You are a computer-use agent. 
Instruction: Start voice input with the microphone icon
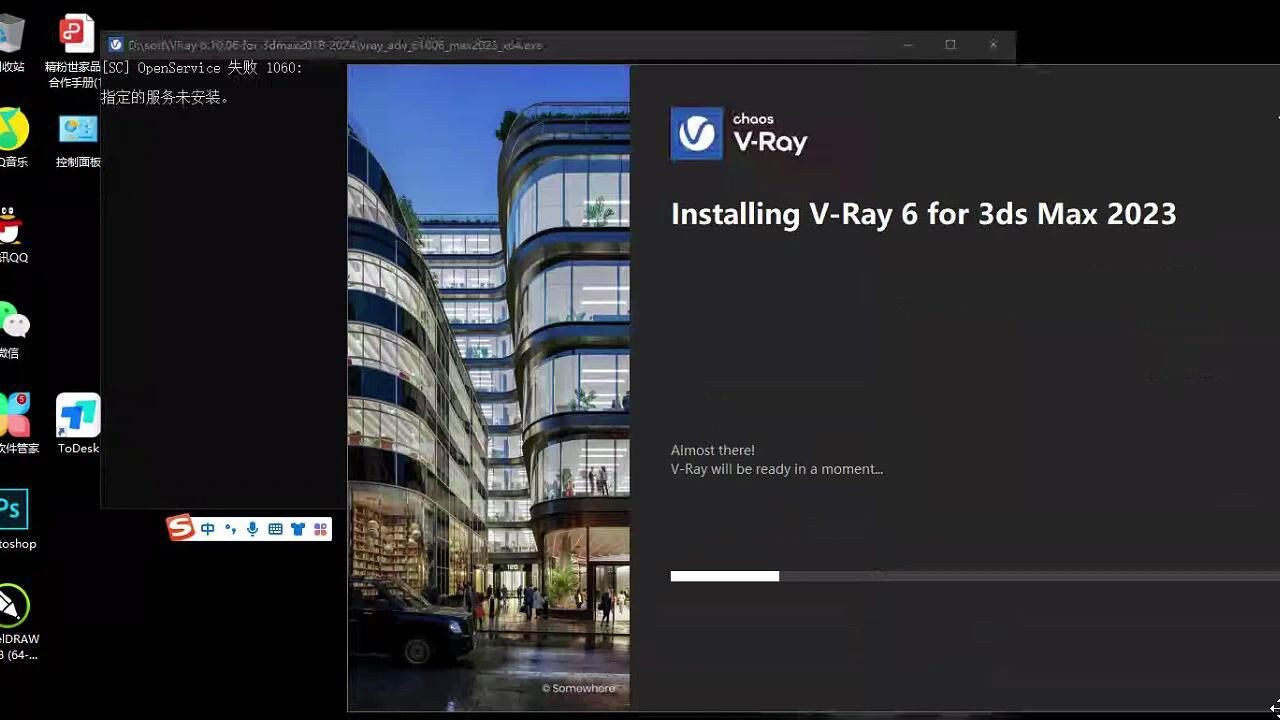pyautogui.click(x=253, y=529)
